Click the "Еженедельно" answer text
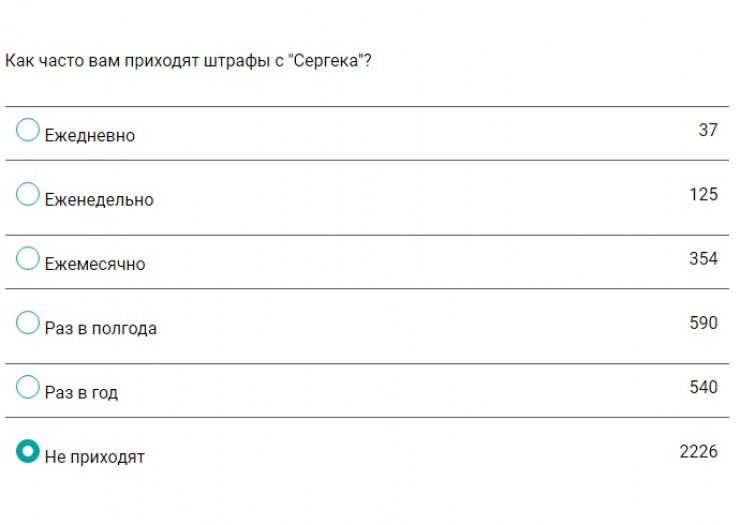 tap(99, 200)
